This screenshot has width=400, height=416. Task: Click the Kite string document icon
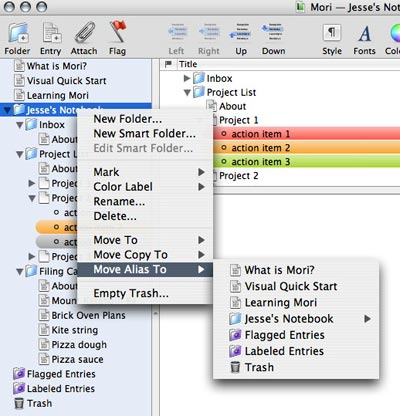click(x=44, y=330)
